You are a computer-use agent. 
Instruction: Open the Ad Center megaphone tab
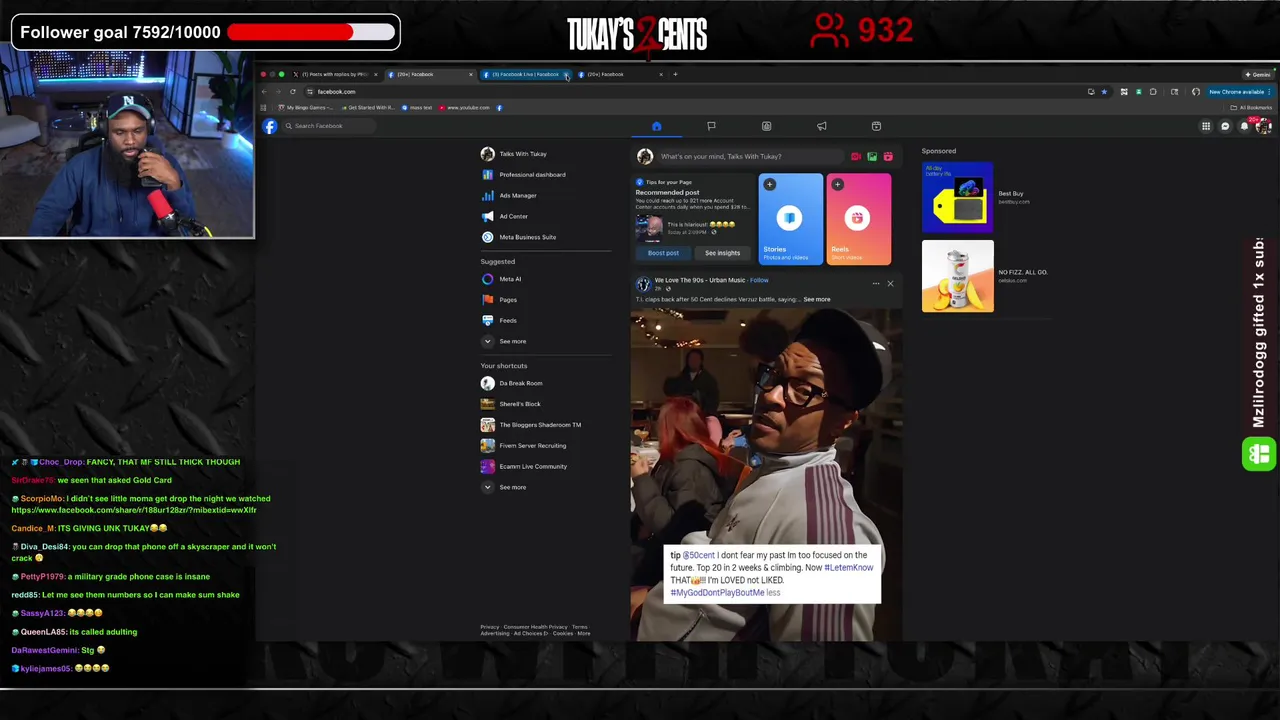pyautogui.click(x=821, y=126)
